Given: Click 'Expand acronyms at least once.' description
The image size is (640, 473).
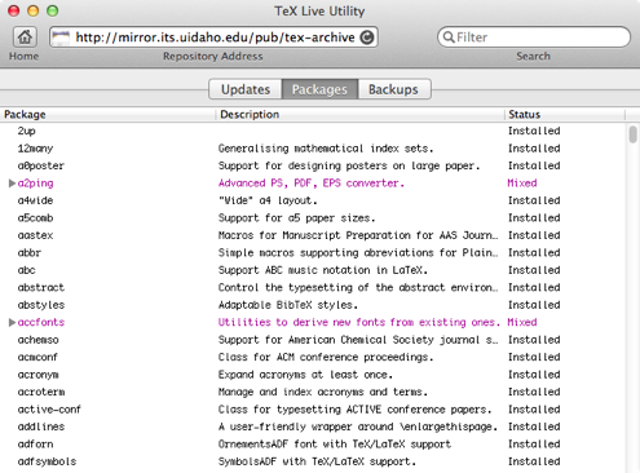Looking at the screenshot, I should click(305, 375).
